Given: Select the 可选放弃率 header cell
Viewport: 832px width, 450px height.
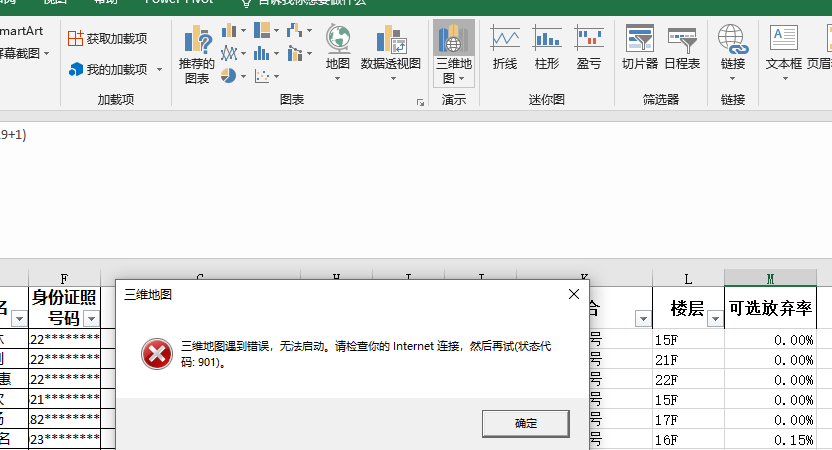Looking at the screenshot, I should 770,308.
